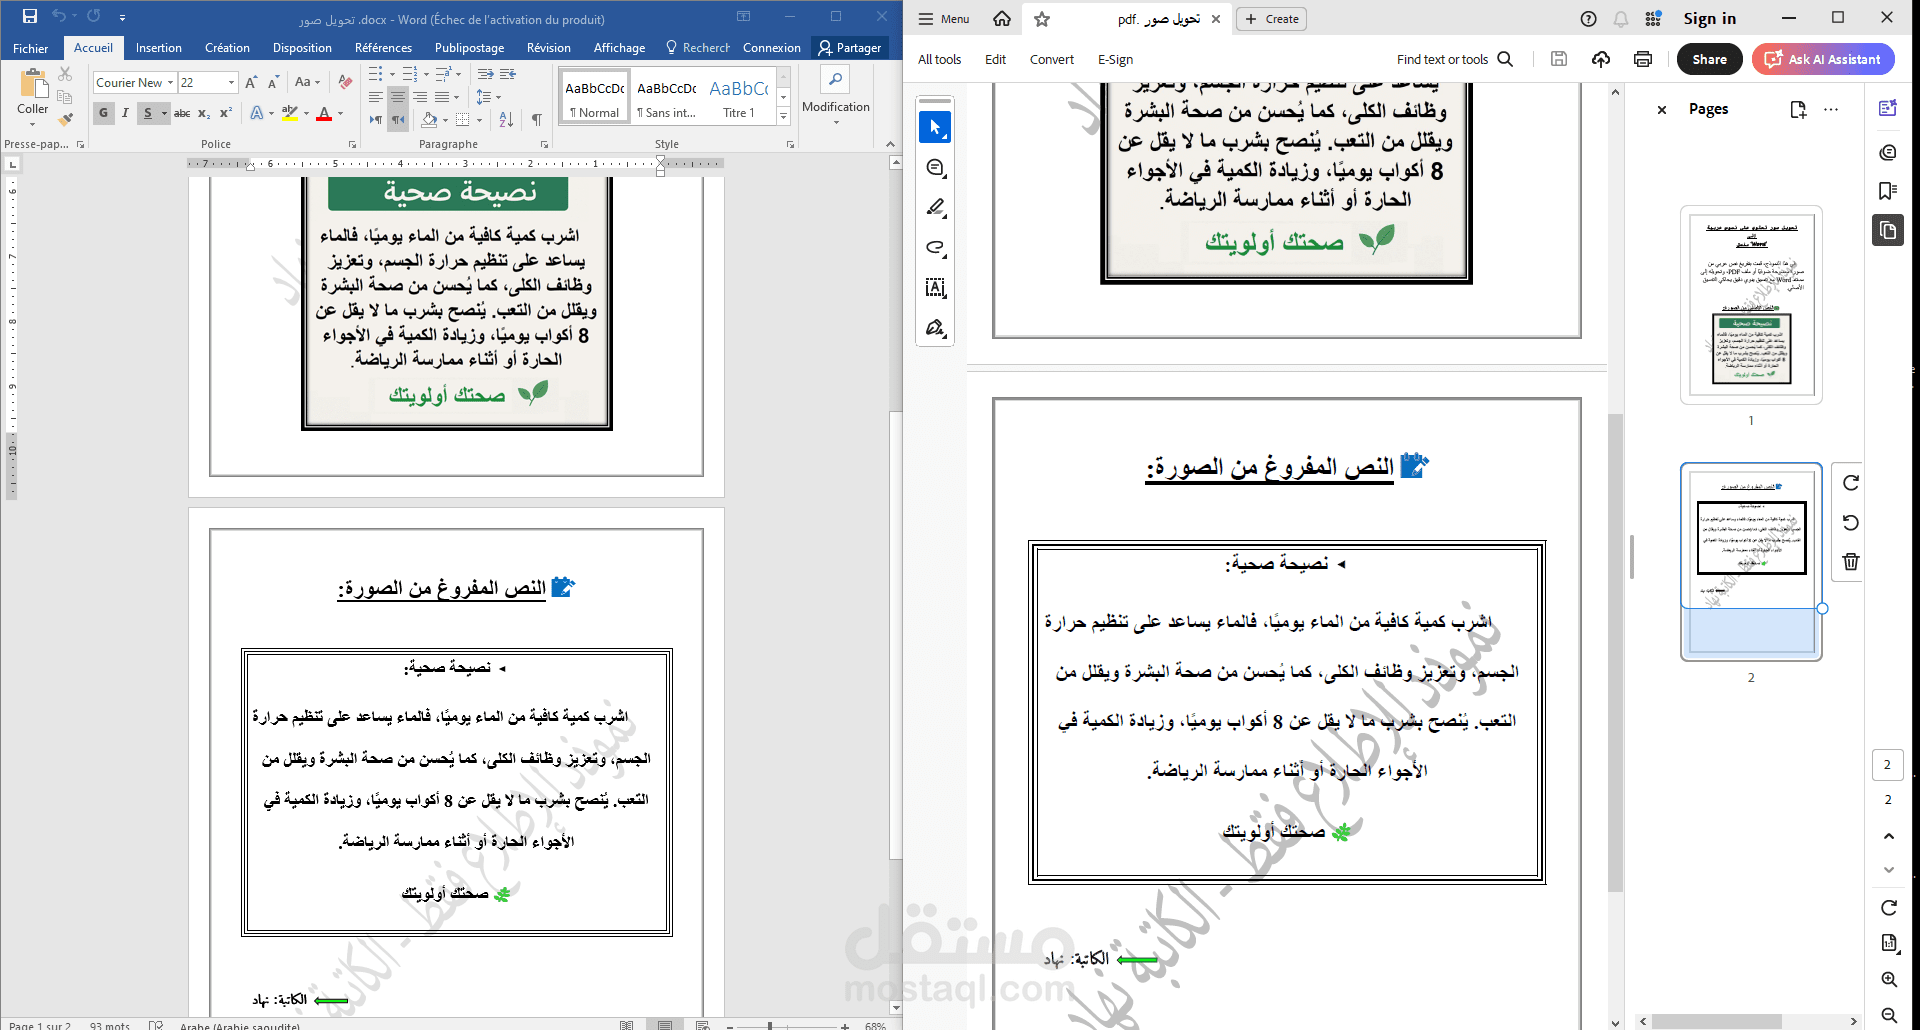Open the Affichage ribbon tab
1920x1030 pixels.
pyautogui.click(x=619, y=48)
